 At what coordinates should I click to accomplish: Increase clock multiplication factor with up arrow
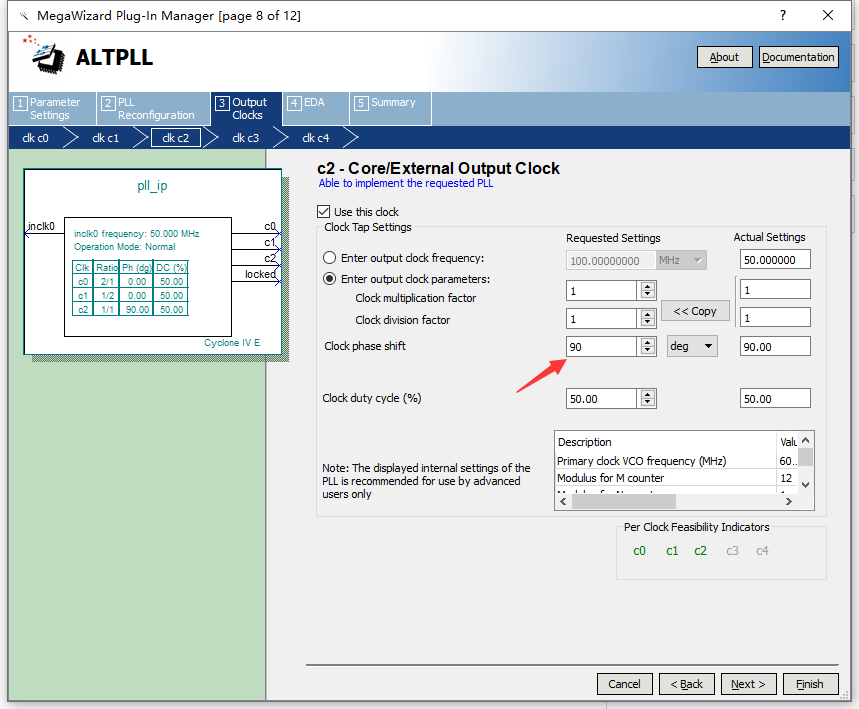pos(648,286)
